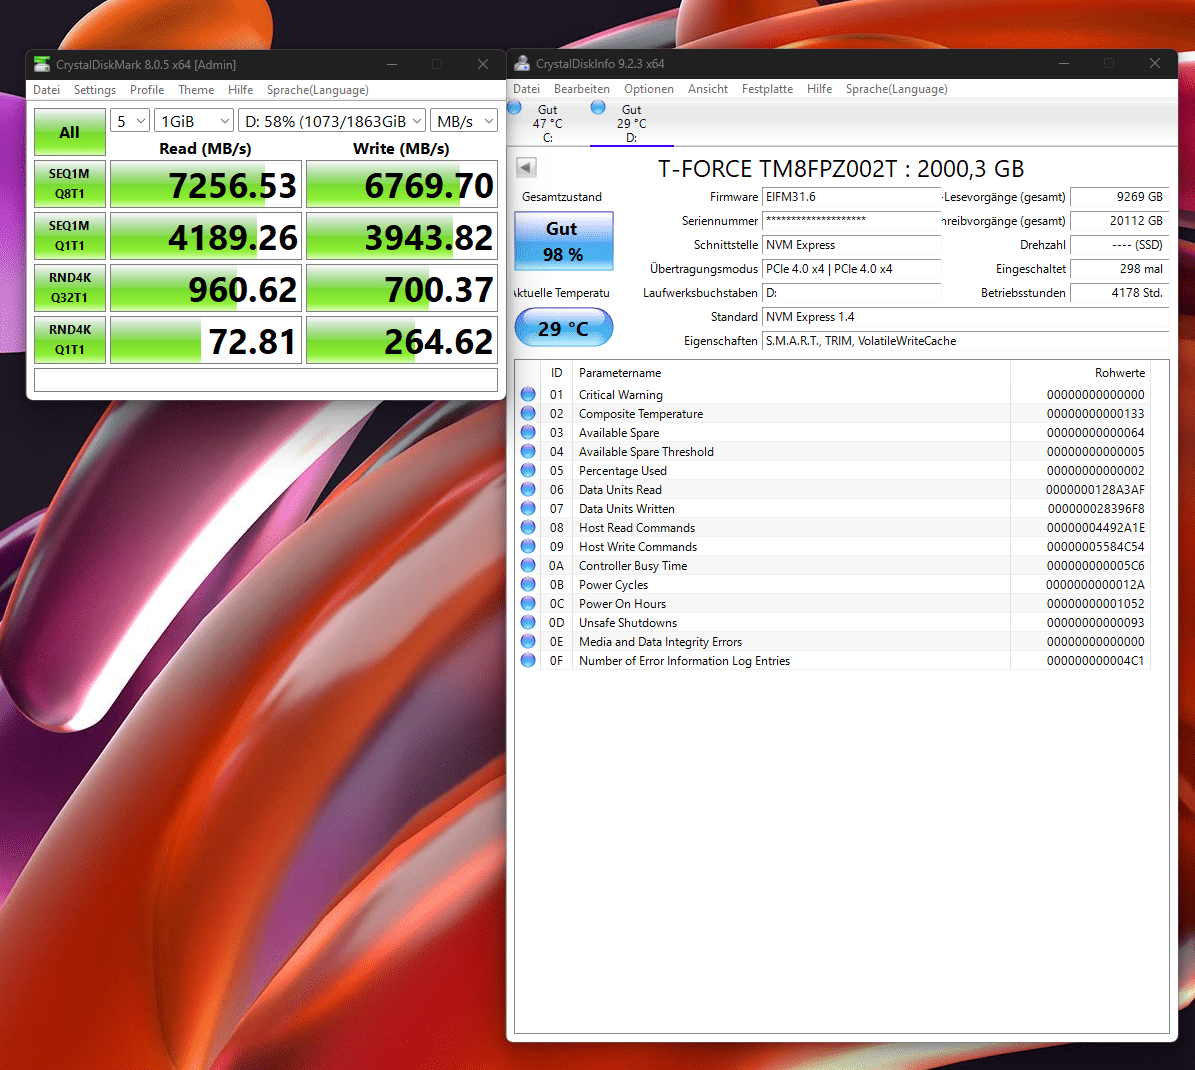Click the CrystalDiskMark app icon in title bar

tap(42, 64)
